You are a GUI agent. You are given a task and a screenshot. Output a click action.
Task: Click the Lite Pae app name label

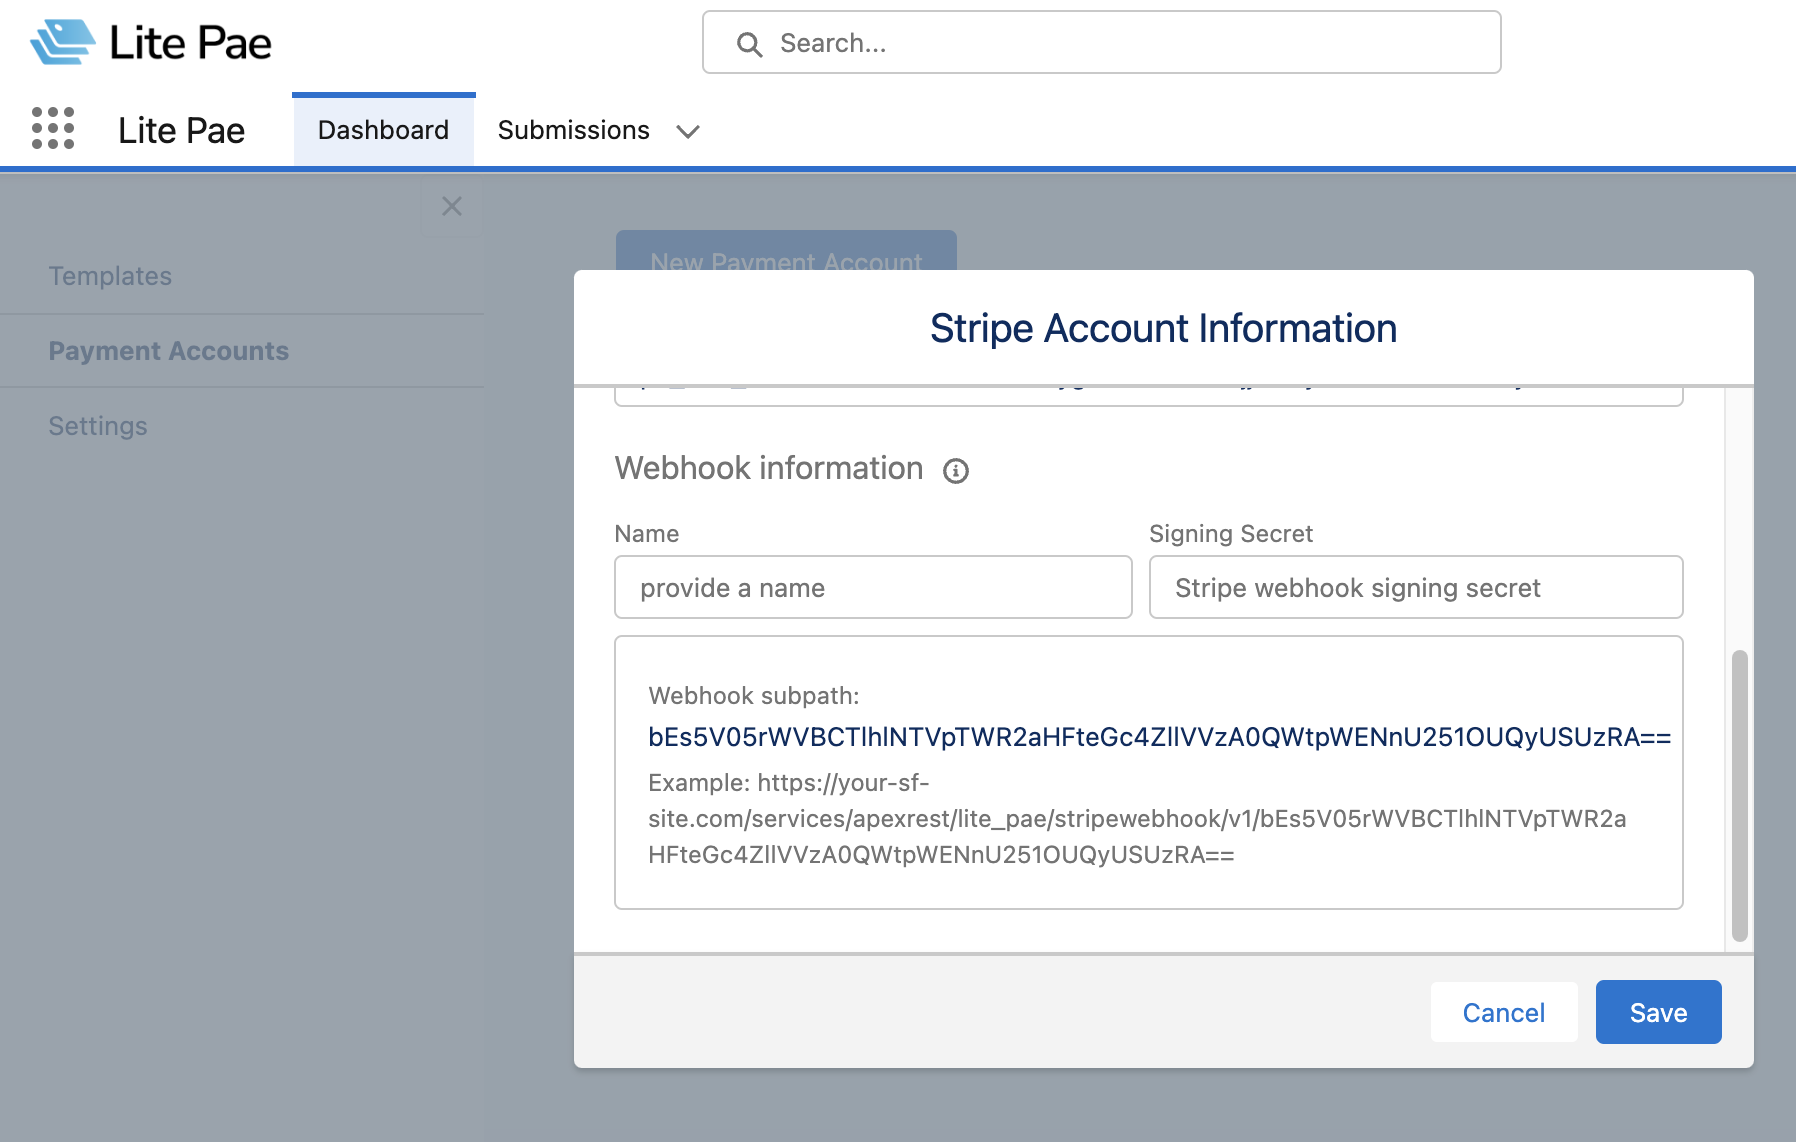pyautogui.click(x=181, y=130)
